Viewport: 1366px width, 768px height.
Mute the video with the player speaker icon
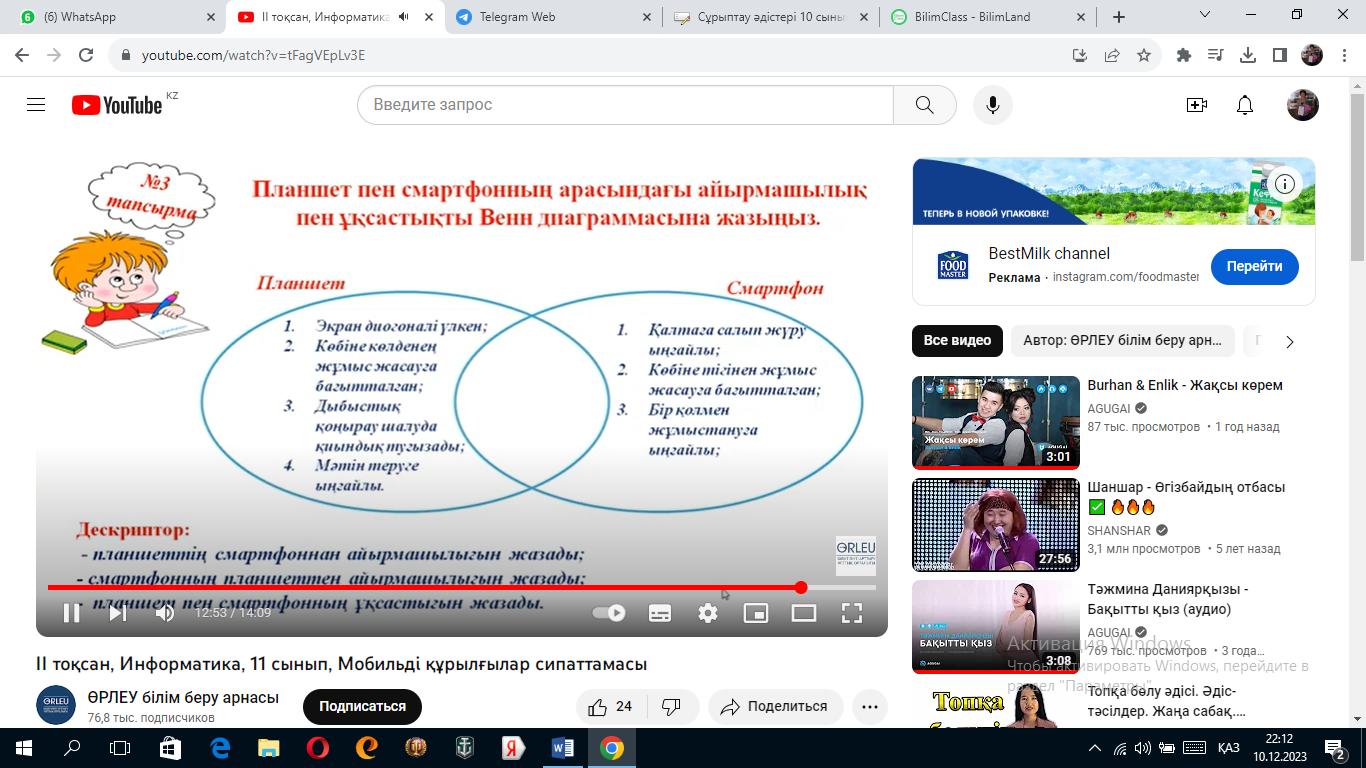165,613
